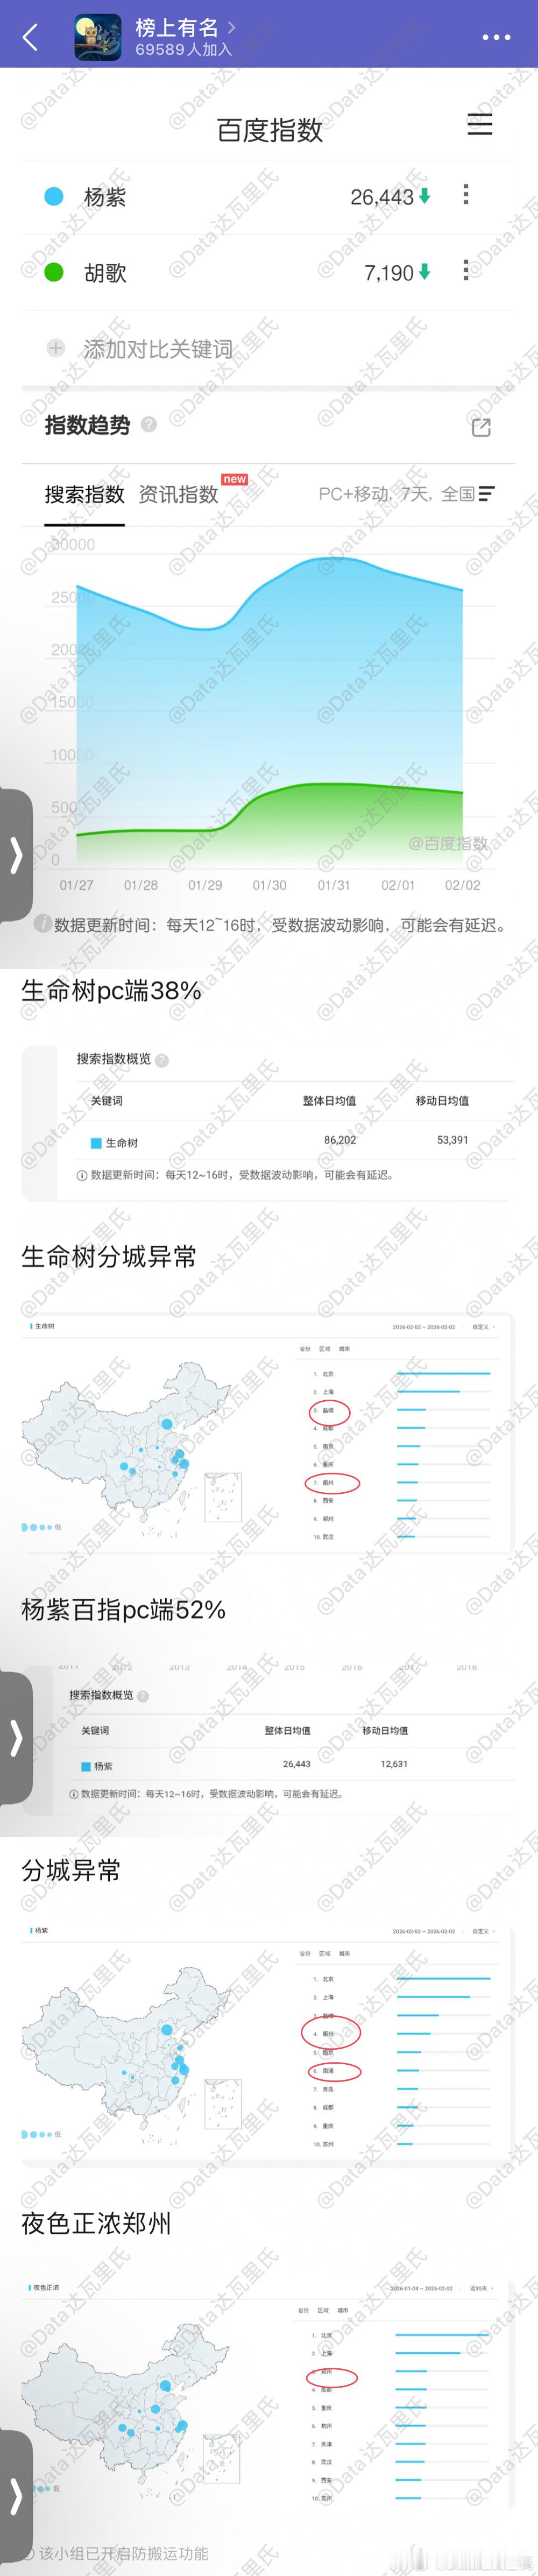Click the 胡歌 index value 7,190
Image resolution: width=538 pixels, height=2576 pixels.
pyautogui.click(x=389, y=273)
